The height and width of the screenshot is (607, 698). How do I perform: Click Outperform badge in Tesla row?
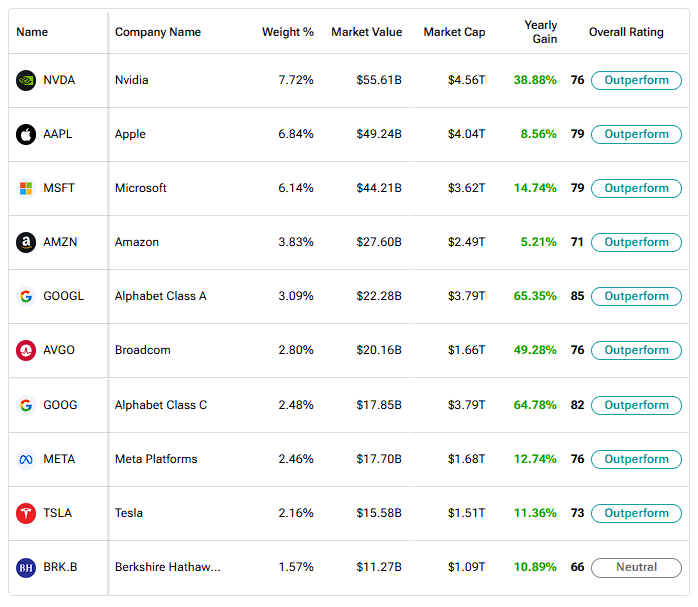point(636,513)
